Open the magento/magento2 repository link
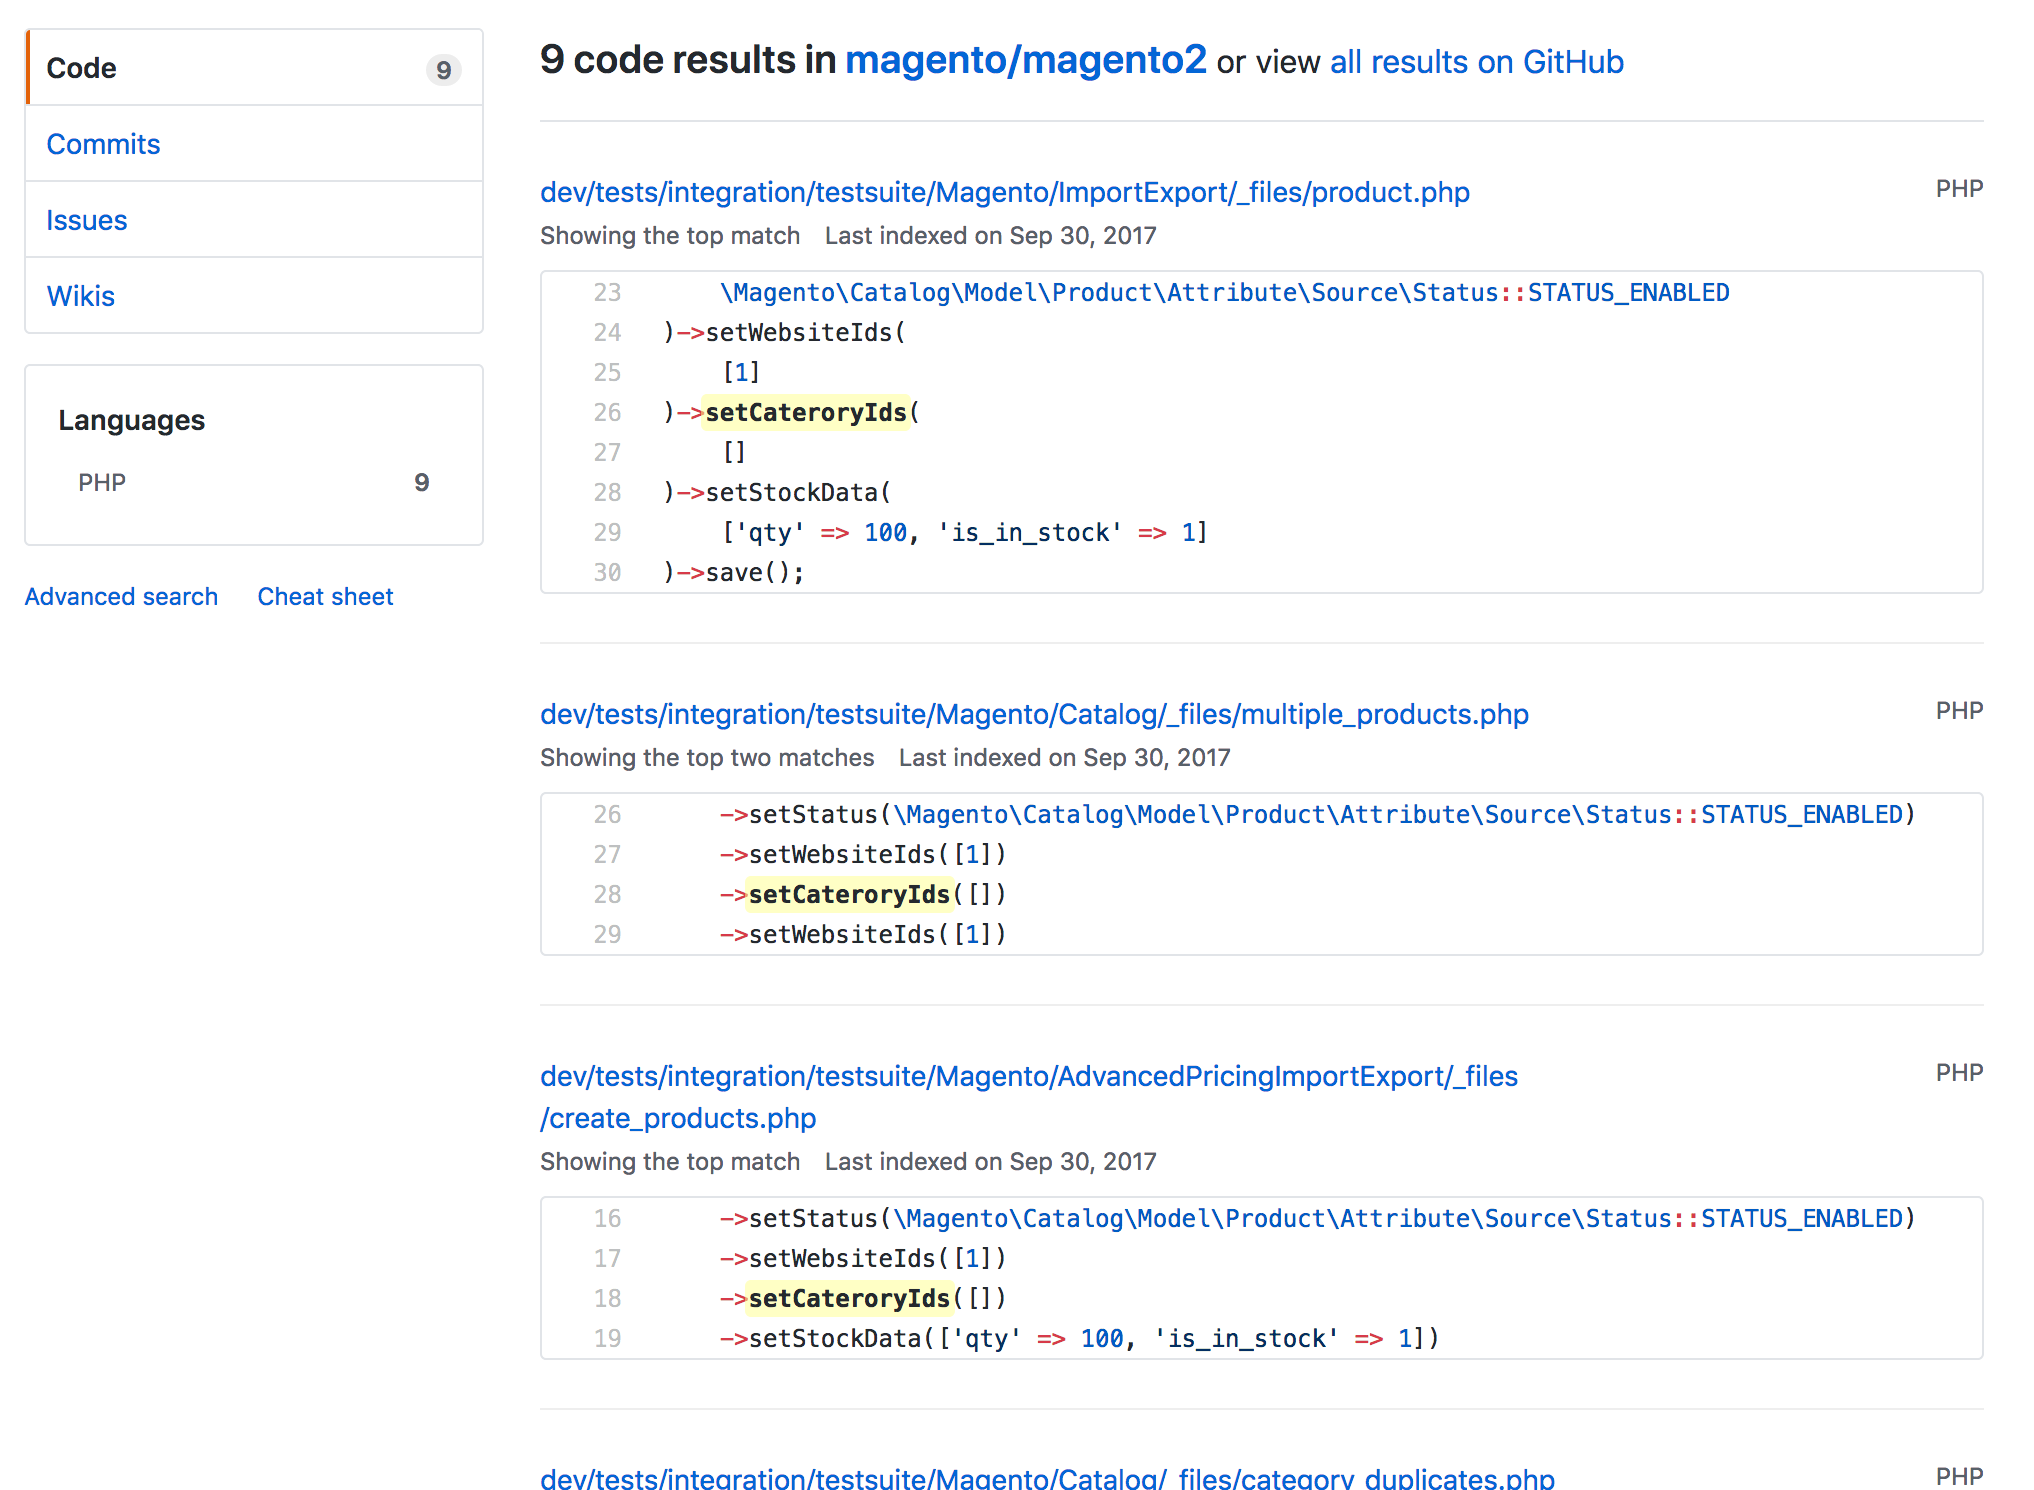 1025,60
